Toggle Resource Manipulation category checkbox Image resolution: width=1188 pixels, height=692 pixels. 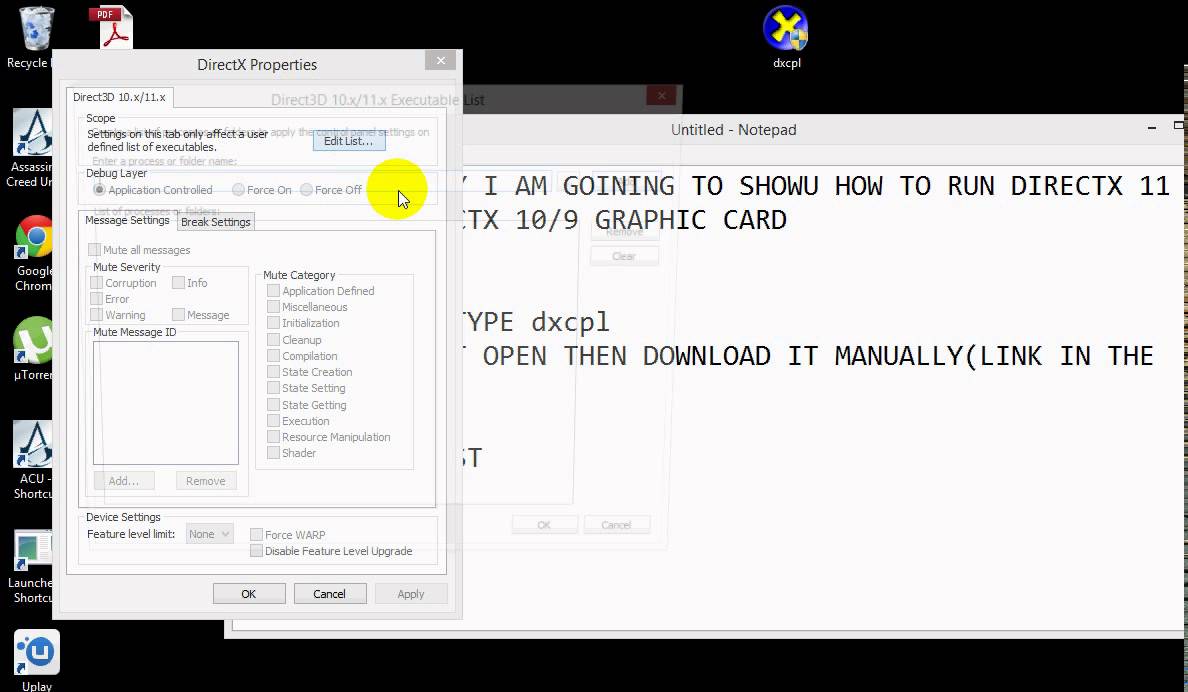pyautogui.click(x=274, y=437)
